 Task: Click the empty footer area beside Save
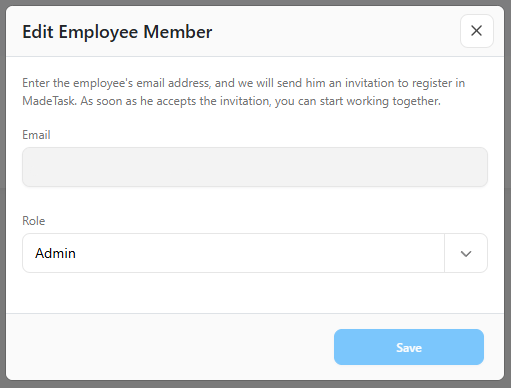pyautogui.click(x=170, y=347)
